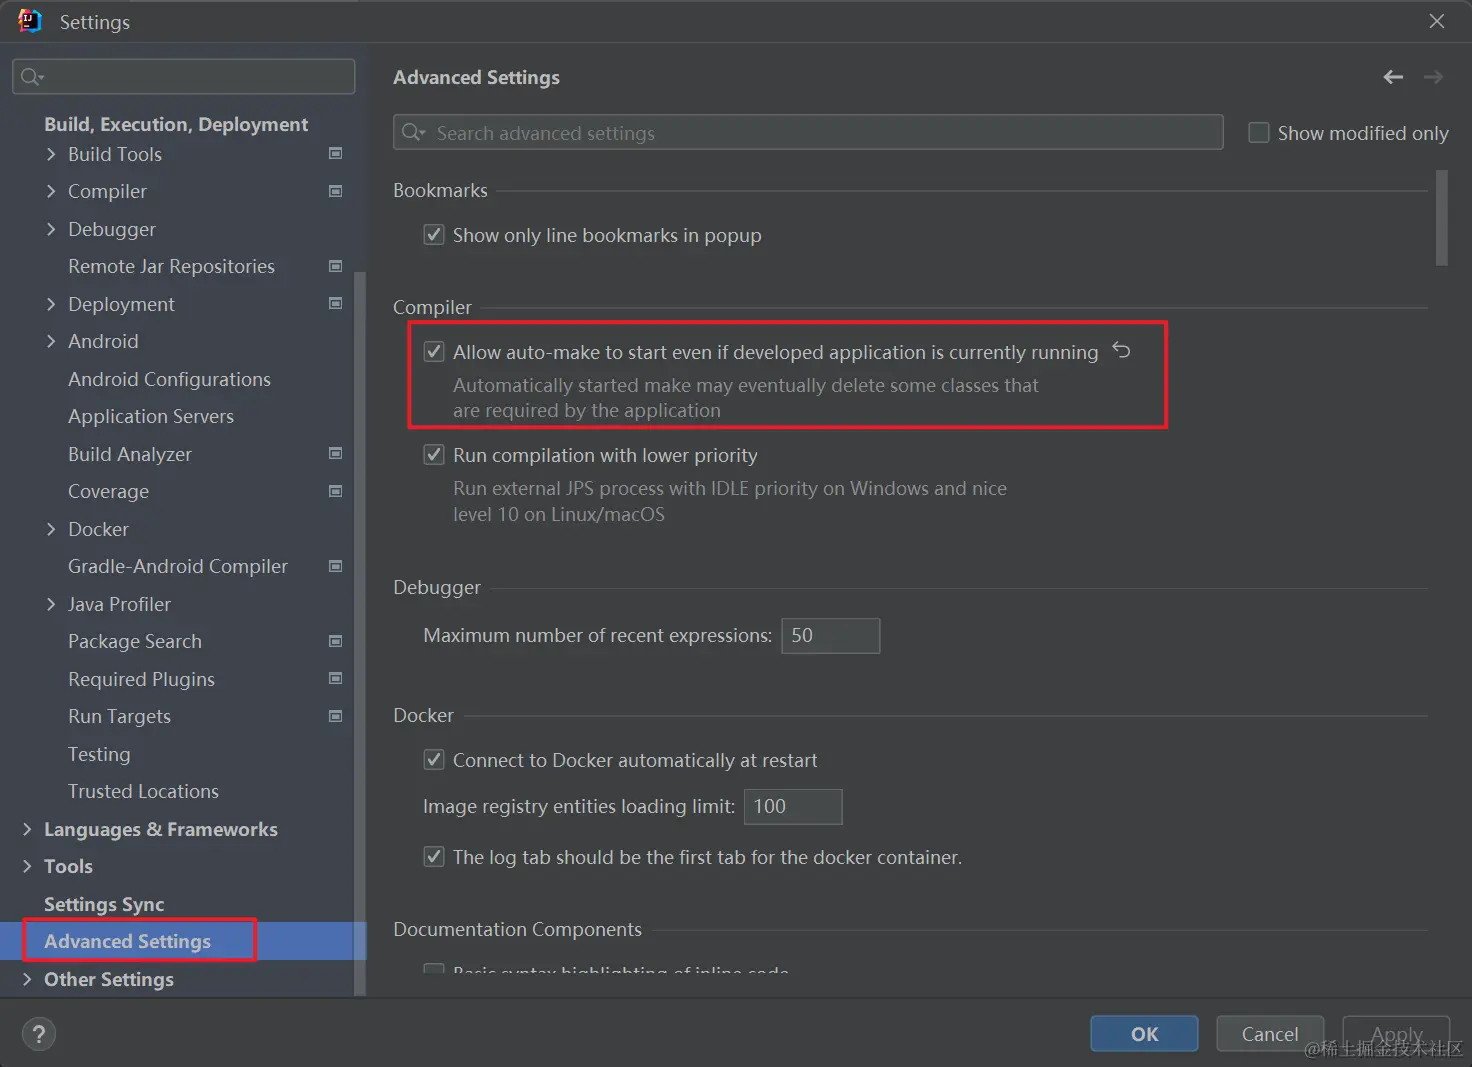Expand the Compiler tree node
Screen dimensions: 1472x1067
[51, 191]
